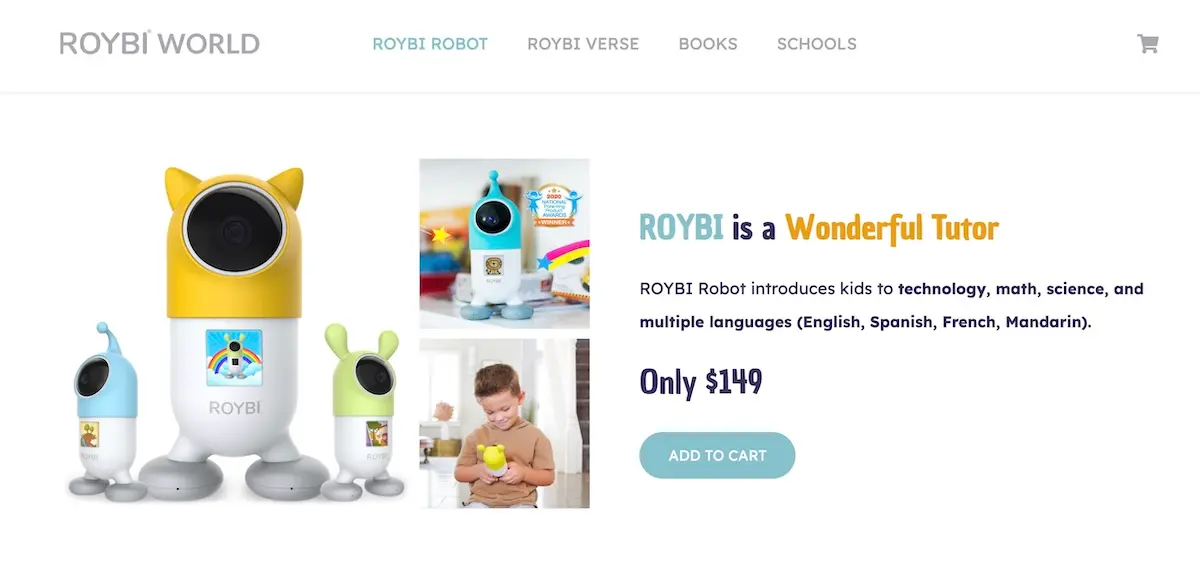Click the small green bunny-eared robot

[363, 412]
